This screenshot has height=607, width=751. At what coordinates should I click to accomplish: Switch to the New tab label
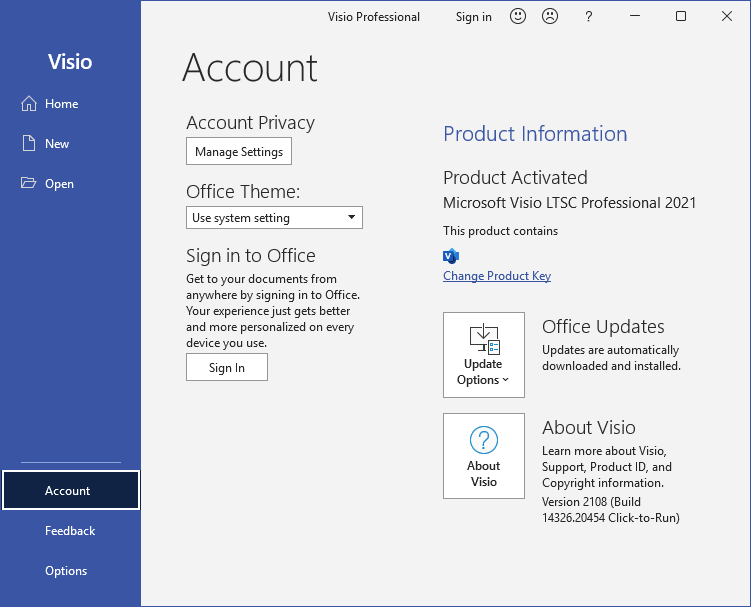click(x=57, y=144)
